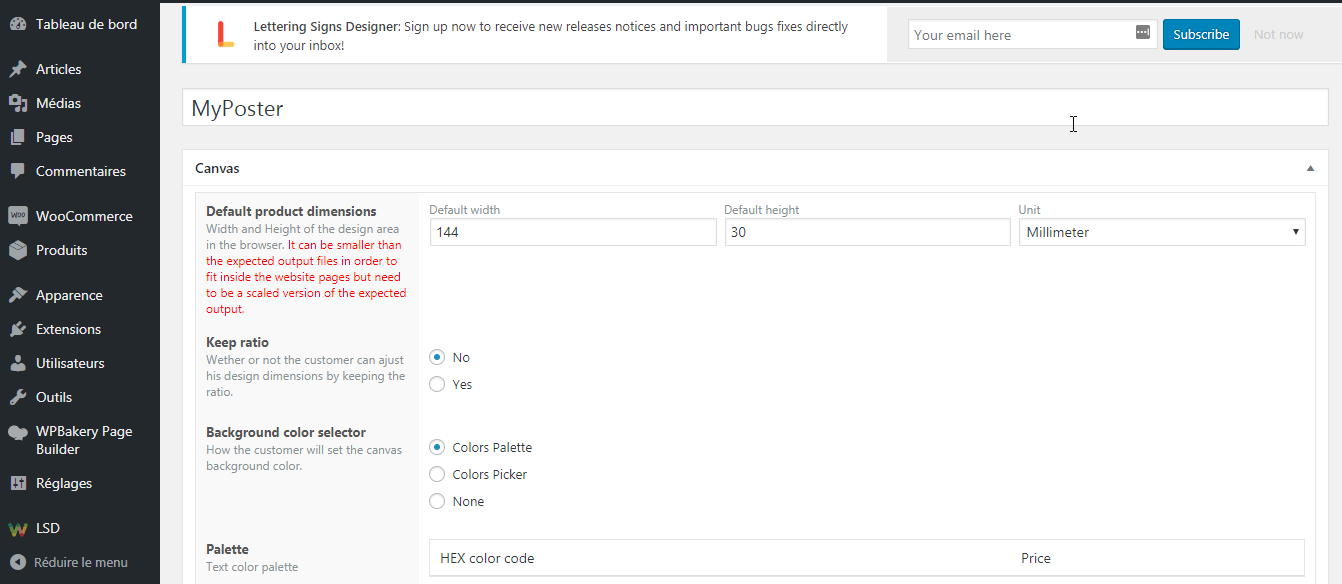Viewport: 1342px width, 584px height.
Task: Collapse the Canvas panel with its arrow
Action: coord(1310,169)
